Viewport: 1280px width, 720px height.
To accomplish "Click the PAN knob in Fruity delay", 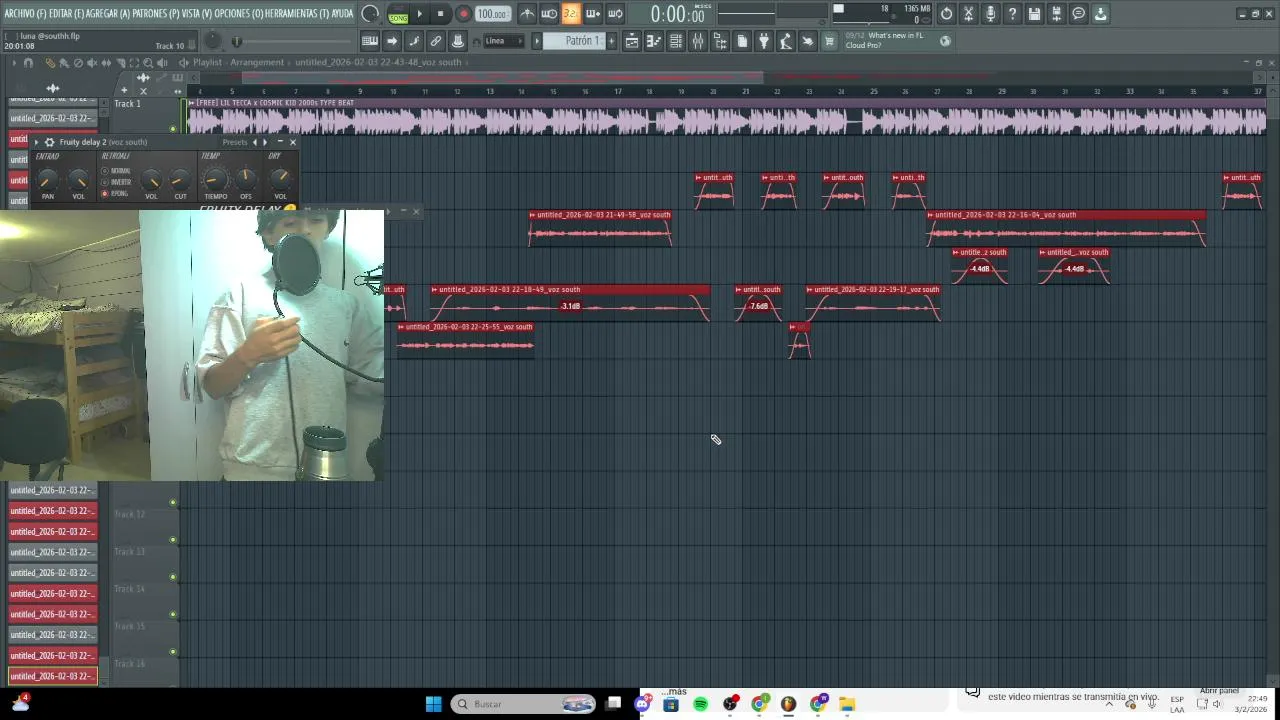I will pos(47,180).
